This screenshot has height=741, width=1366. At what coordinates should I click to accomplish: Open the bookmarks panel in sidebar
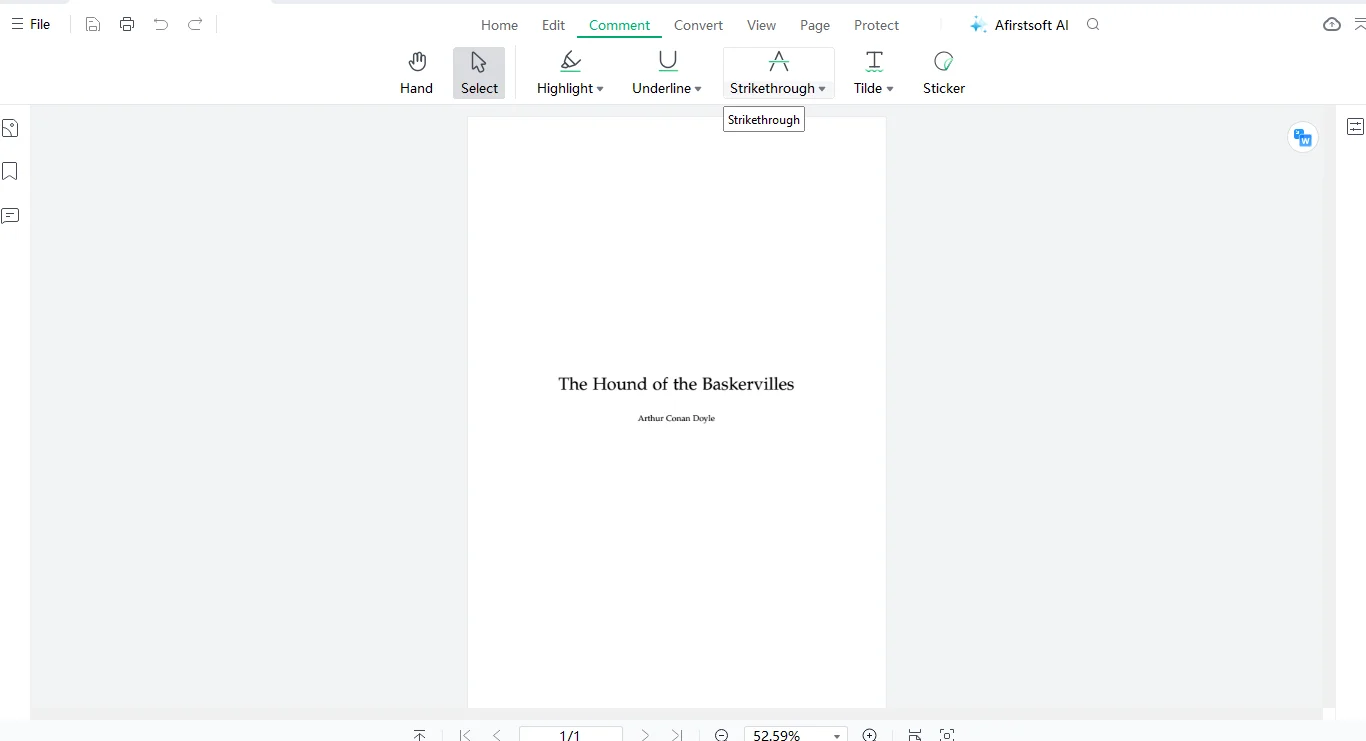[x=10, y=172]
